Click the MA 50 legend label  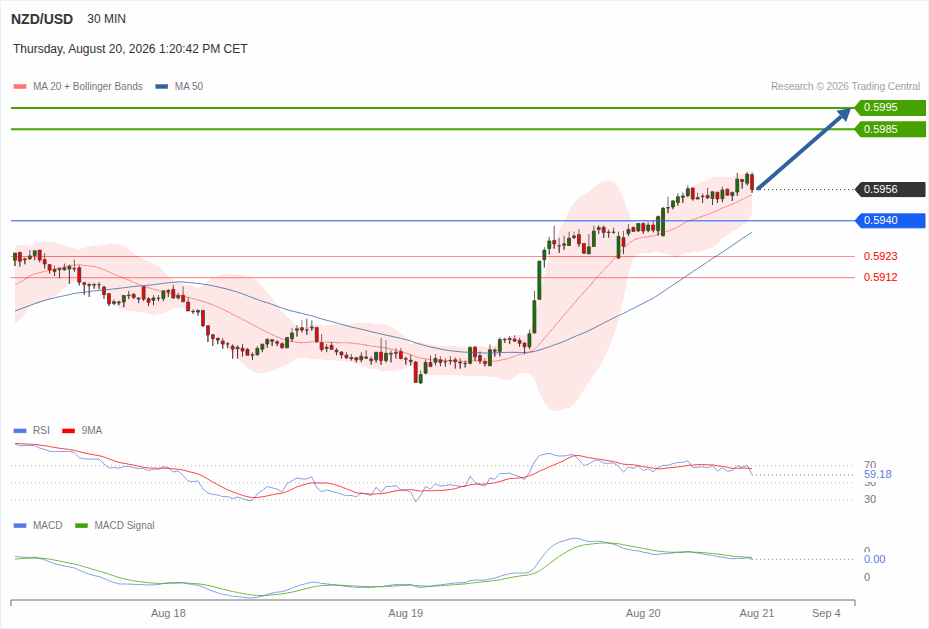[189, 86]
